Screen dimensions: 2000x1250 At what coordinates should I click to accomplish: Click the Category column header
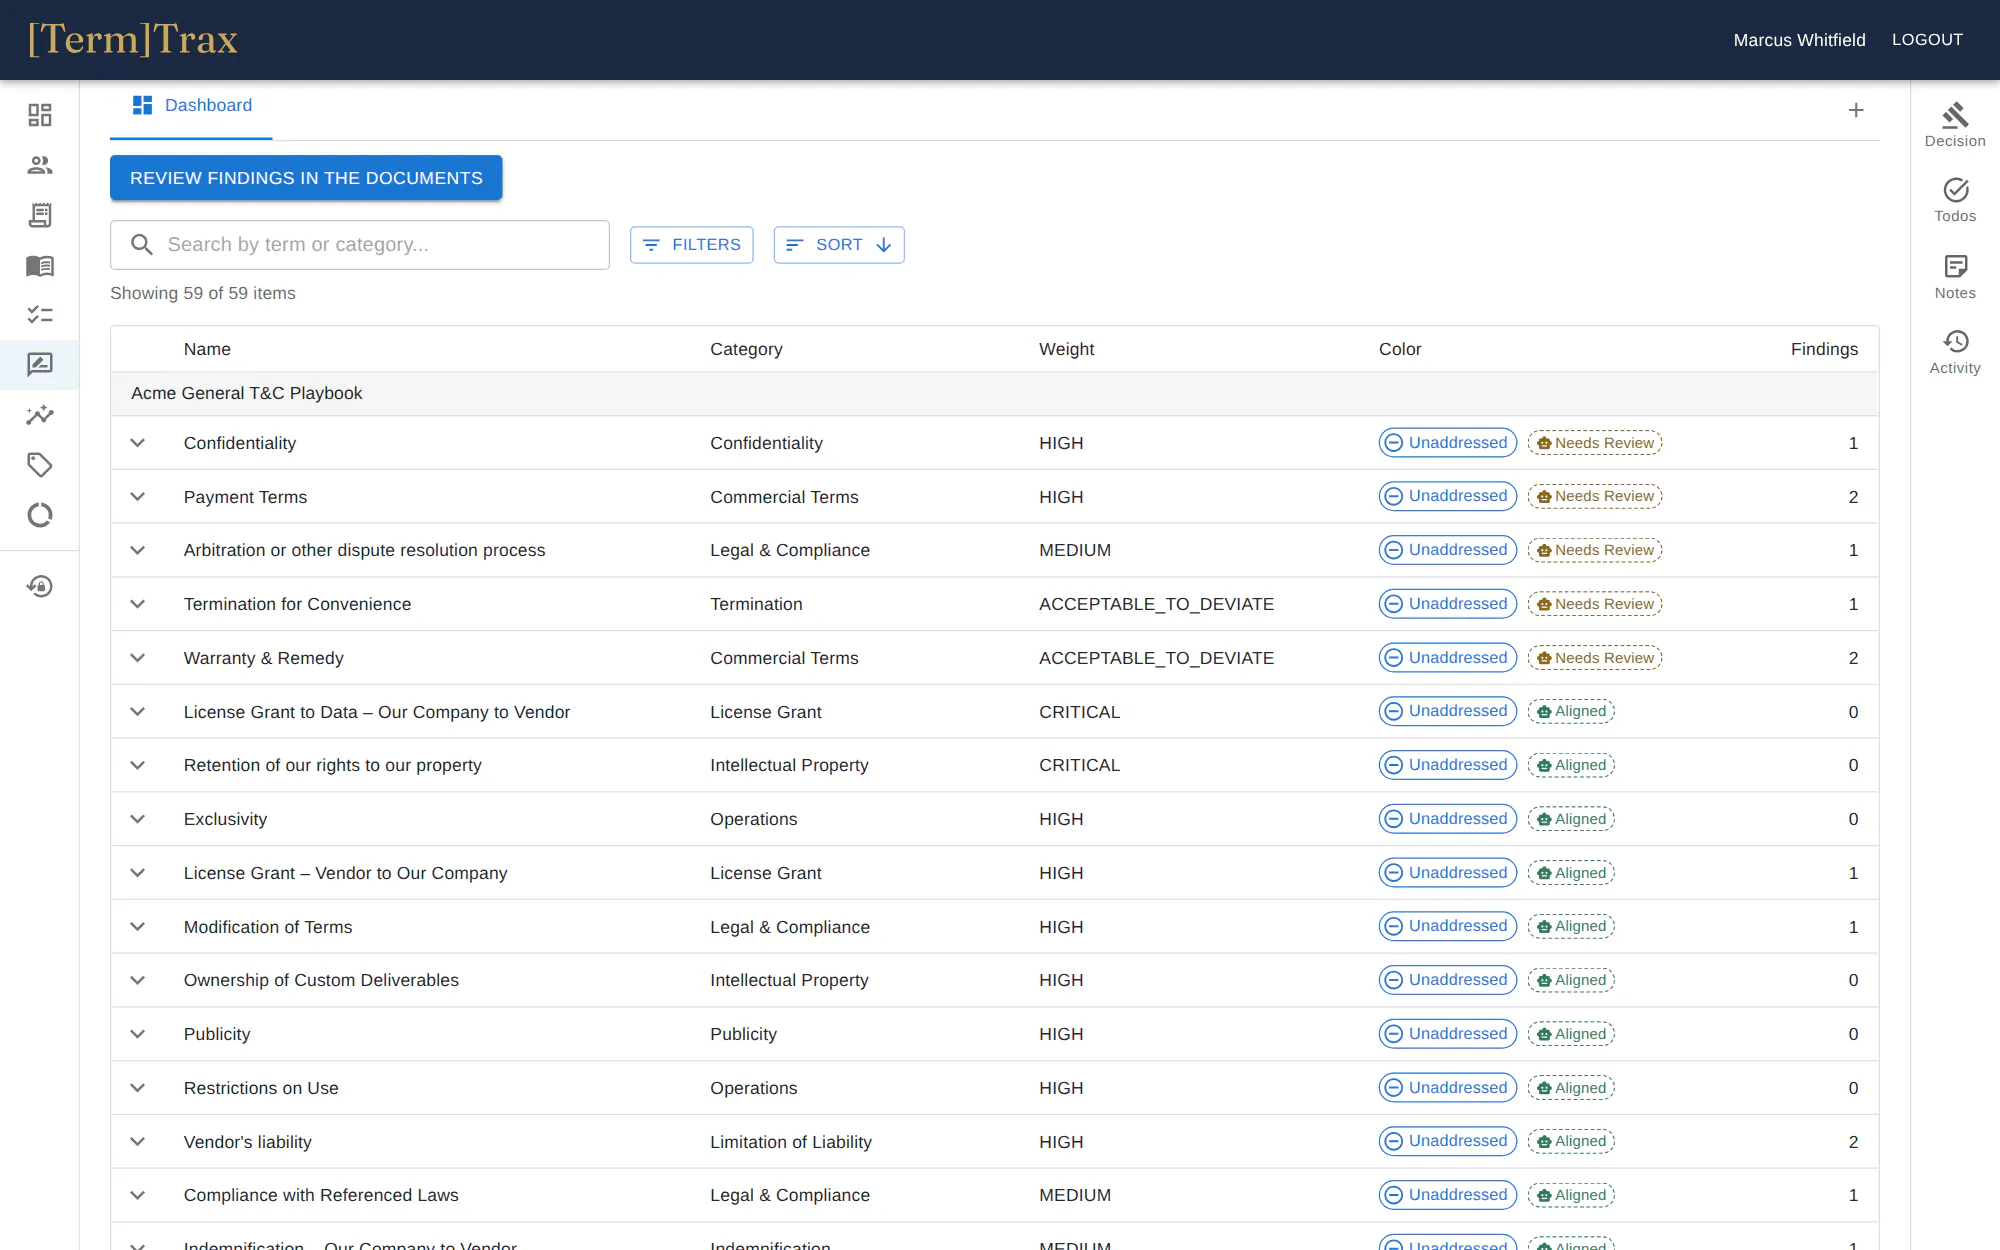tap(746, 349)
